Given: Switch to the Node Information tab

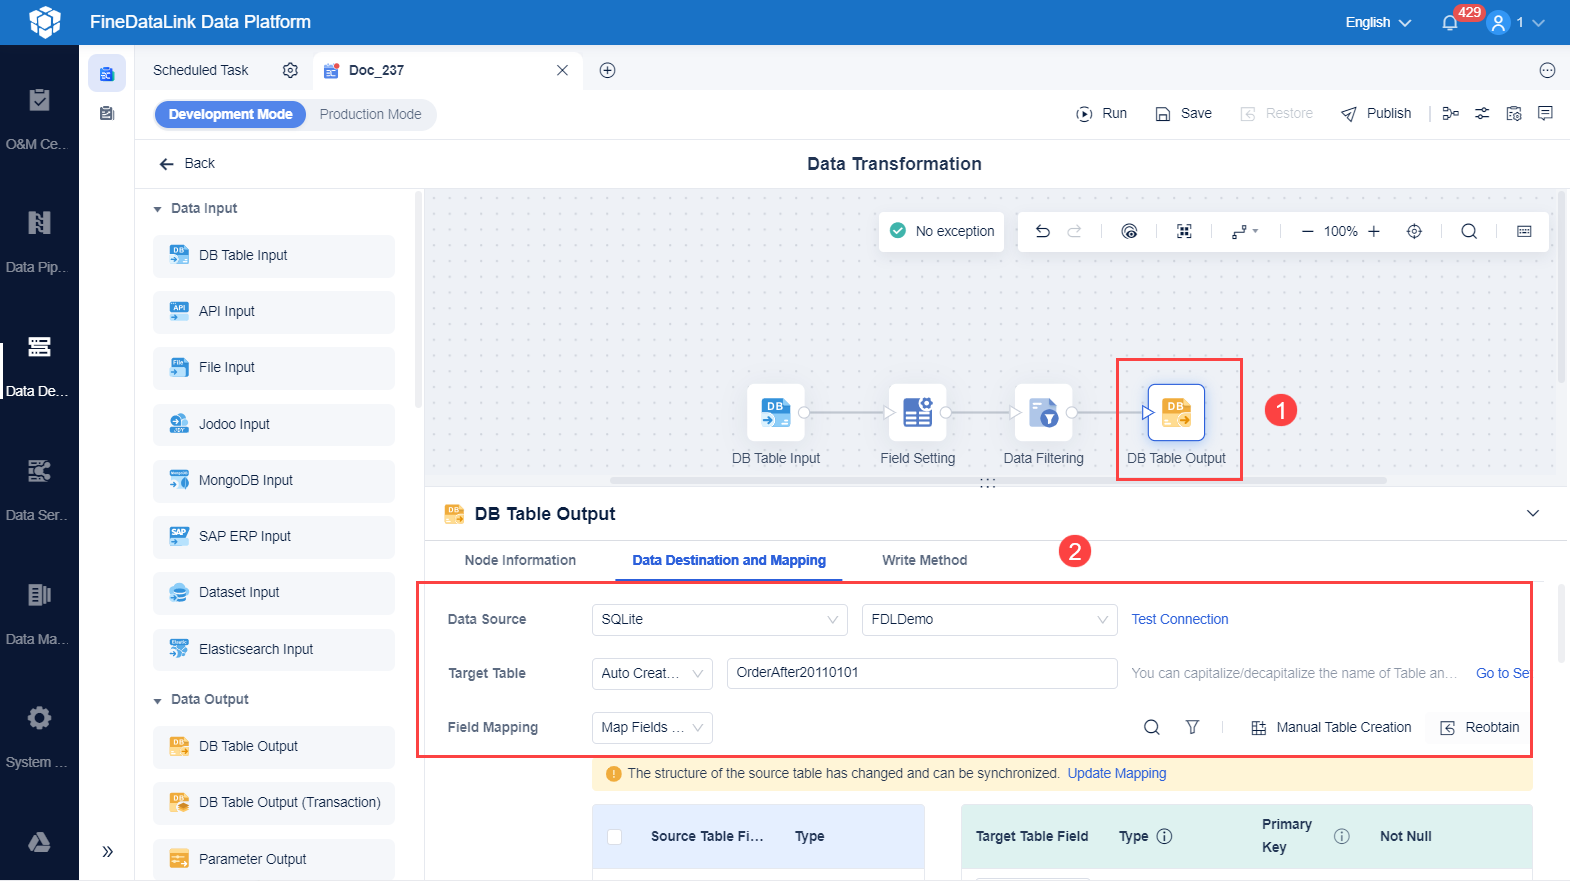Looking at the screenshot, I should (x=520, y=560).
